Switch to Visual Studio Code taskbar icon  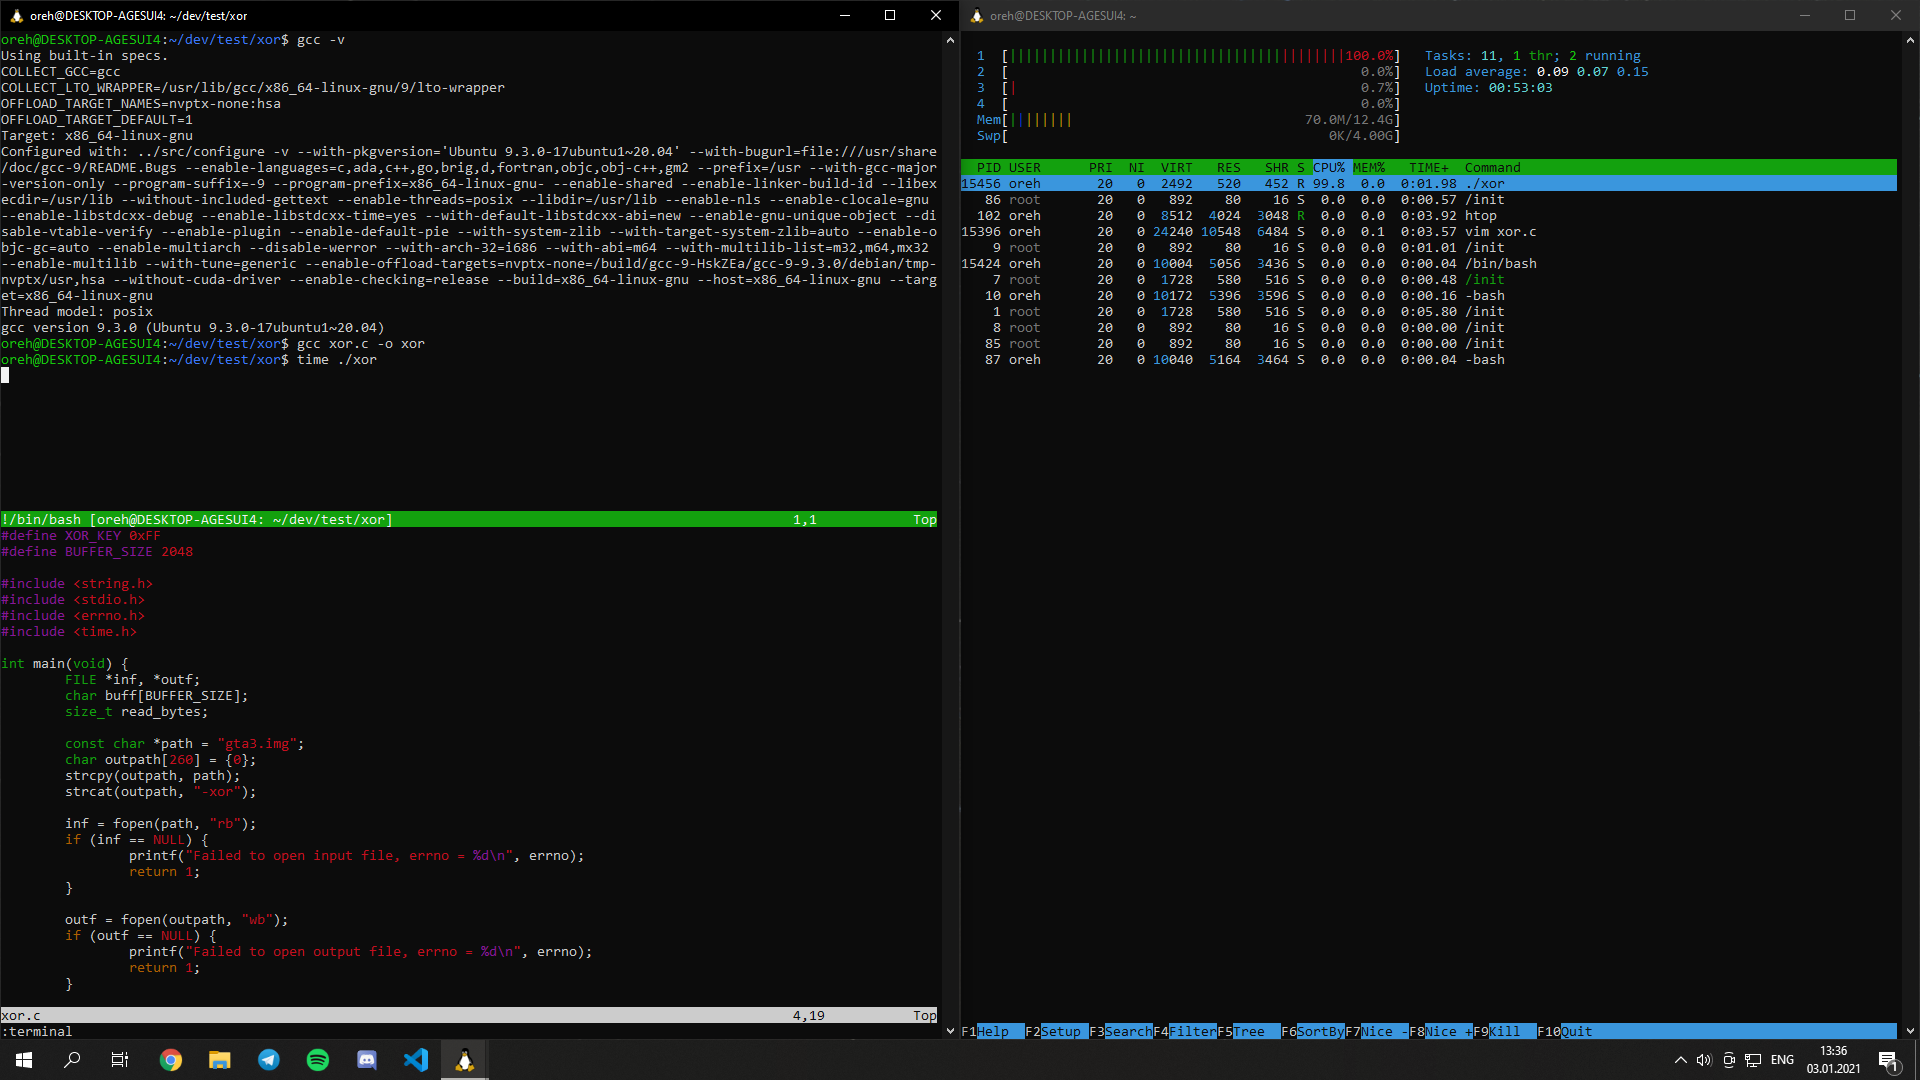coord(416,1060)
